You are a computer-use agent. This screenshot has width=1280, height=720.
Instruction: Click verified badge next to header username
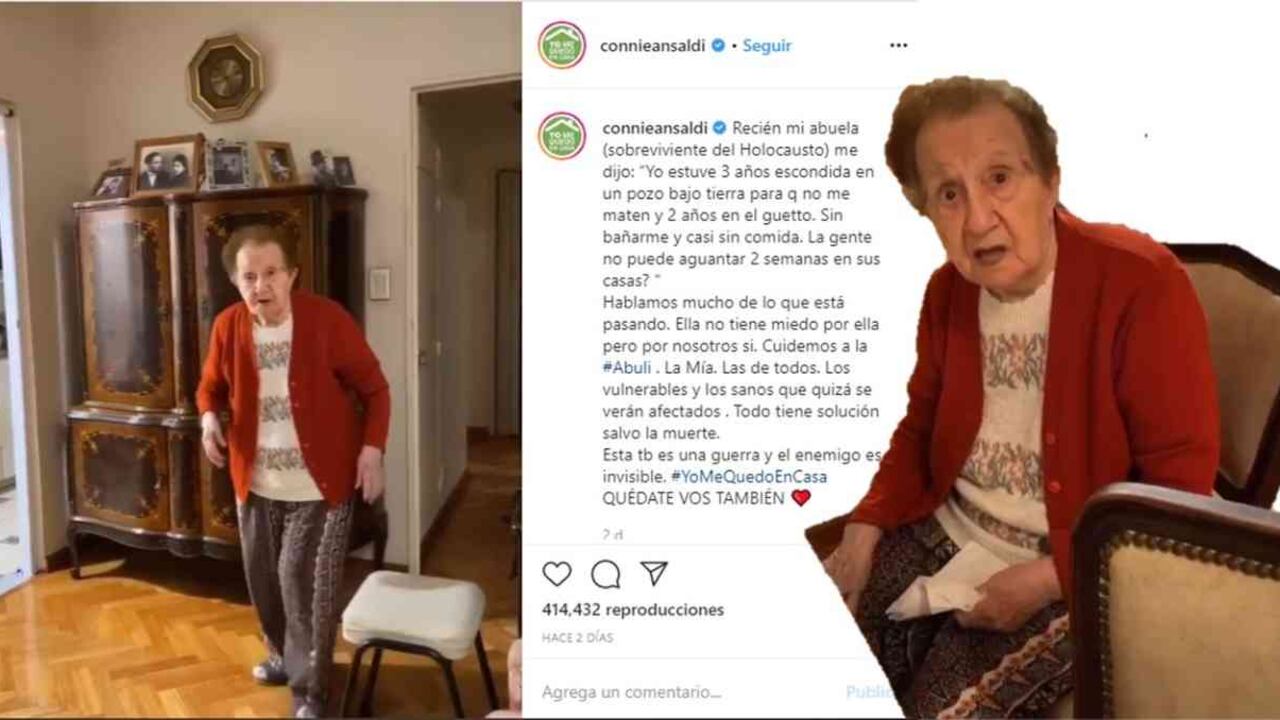click(718, 45)
